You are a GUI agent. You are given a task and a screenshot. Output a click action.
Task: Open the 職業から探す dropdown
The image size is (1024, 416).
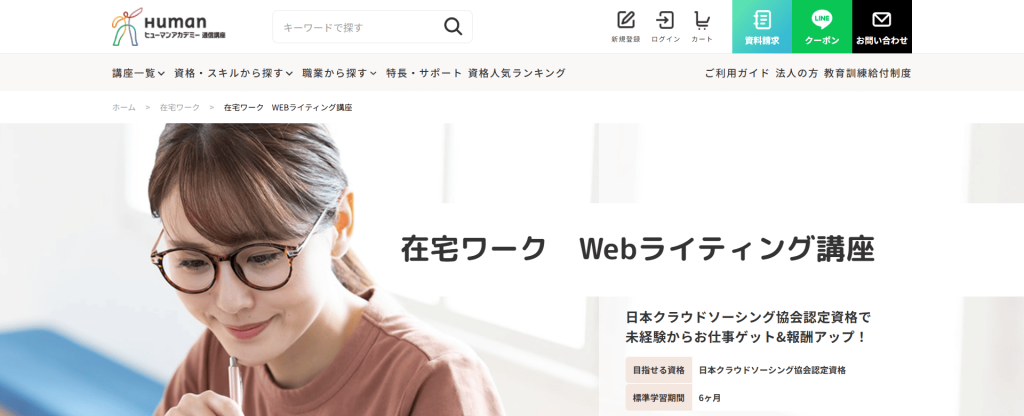pos(340,73)
